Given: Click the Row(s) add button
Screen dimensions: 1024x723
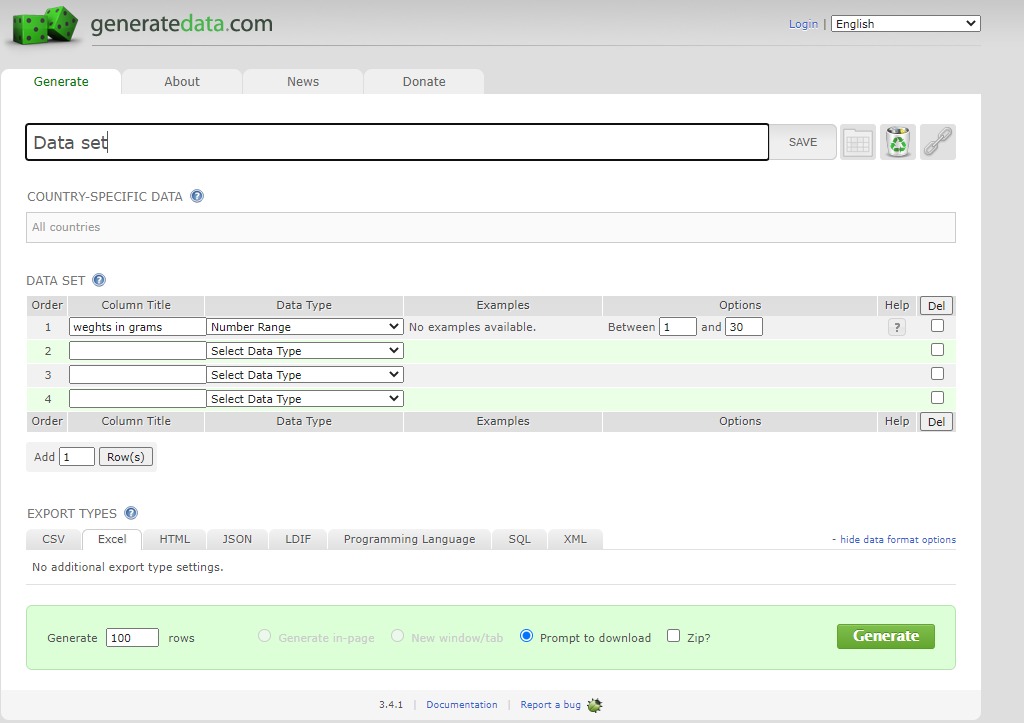Looking at the screenshot, I should pos(126,457).
